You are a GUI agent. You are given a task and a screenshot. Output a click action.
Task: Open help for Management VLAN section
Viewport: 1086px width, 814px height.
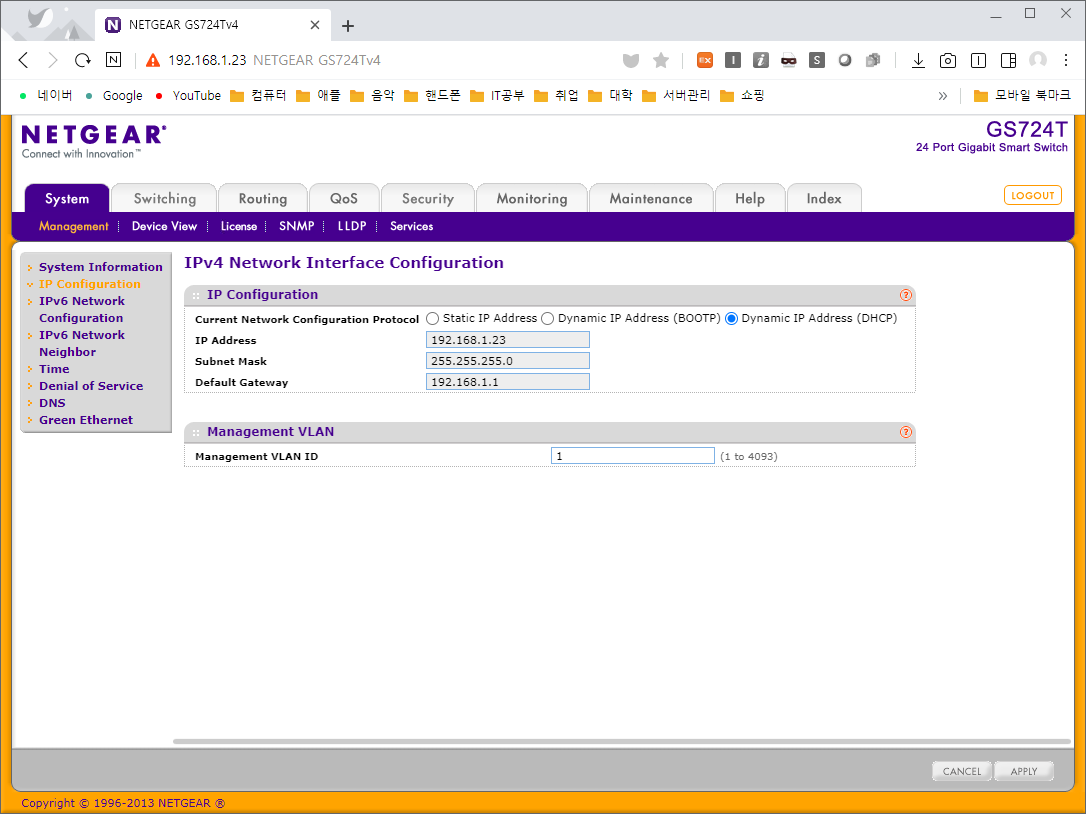(x=905, y=432)
